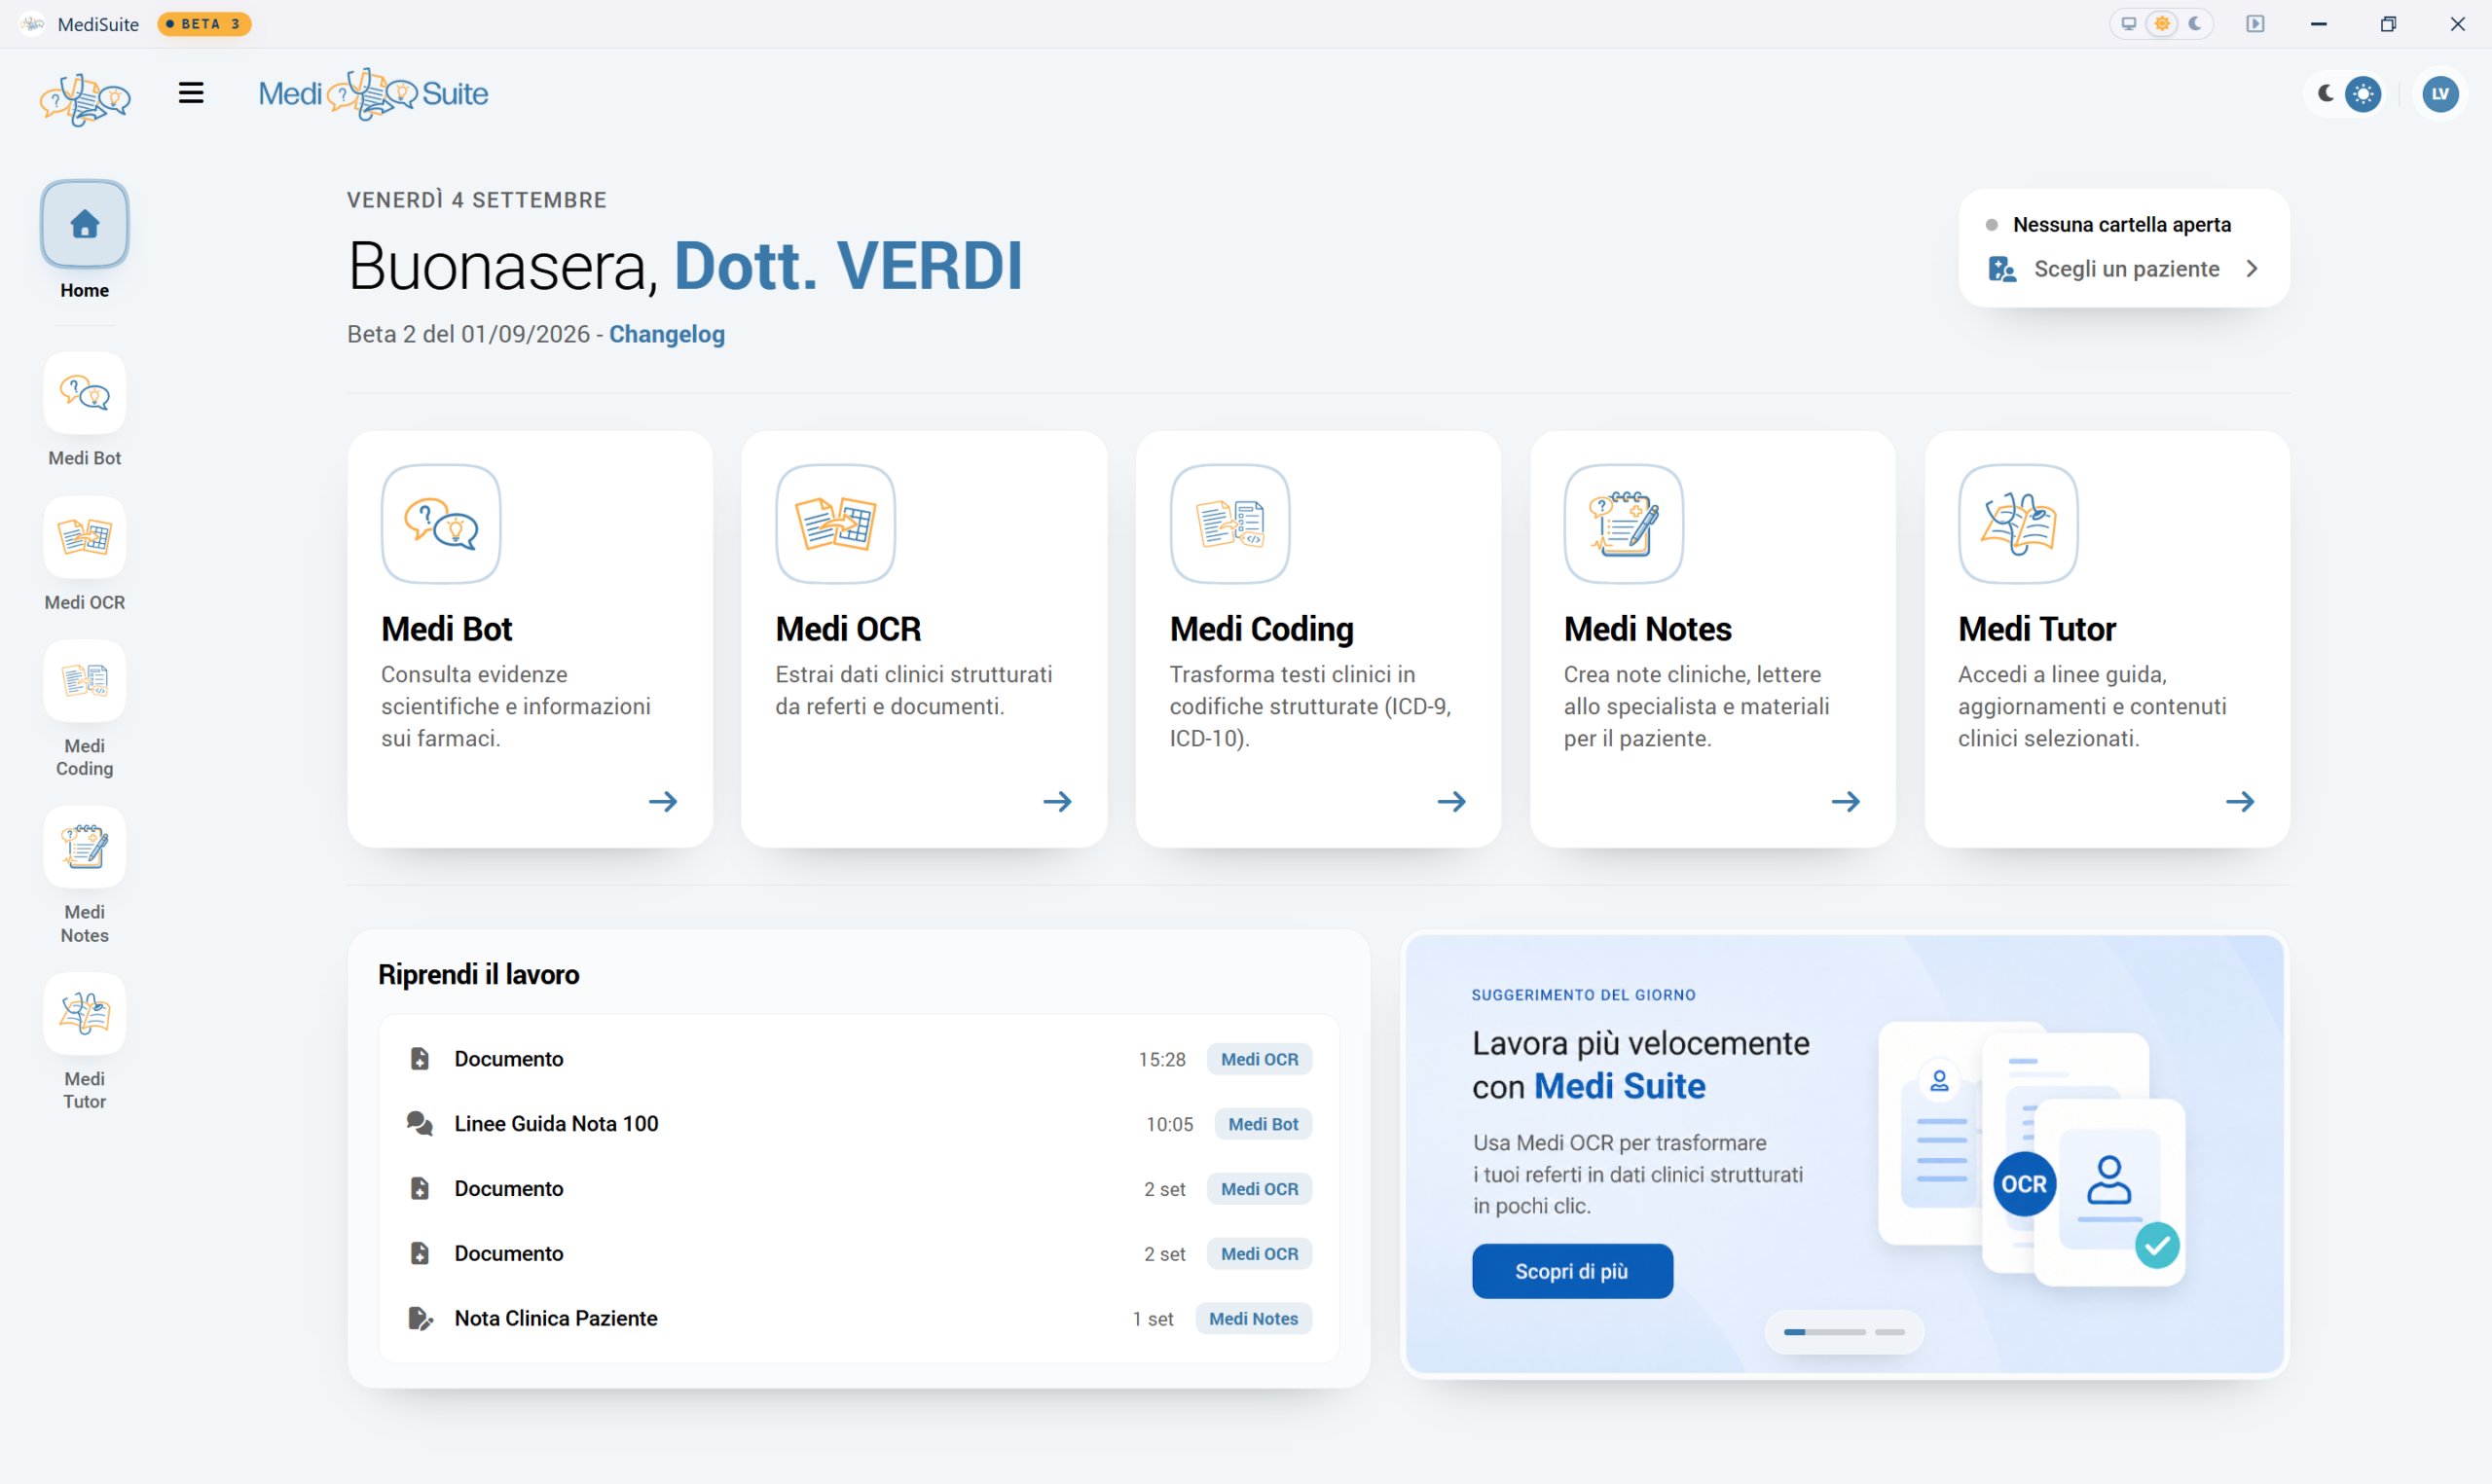Open Medi Tutor card arrow

2240,801
